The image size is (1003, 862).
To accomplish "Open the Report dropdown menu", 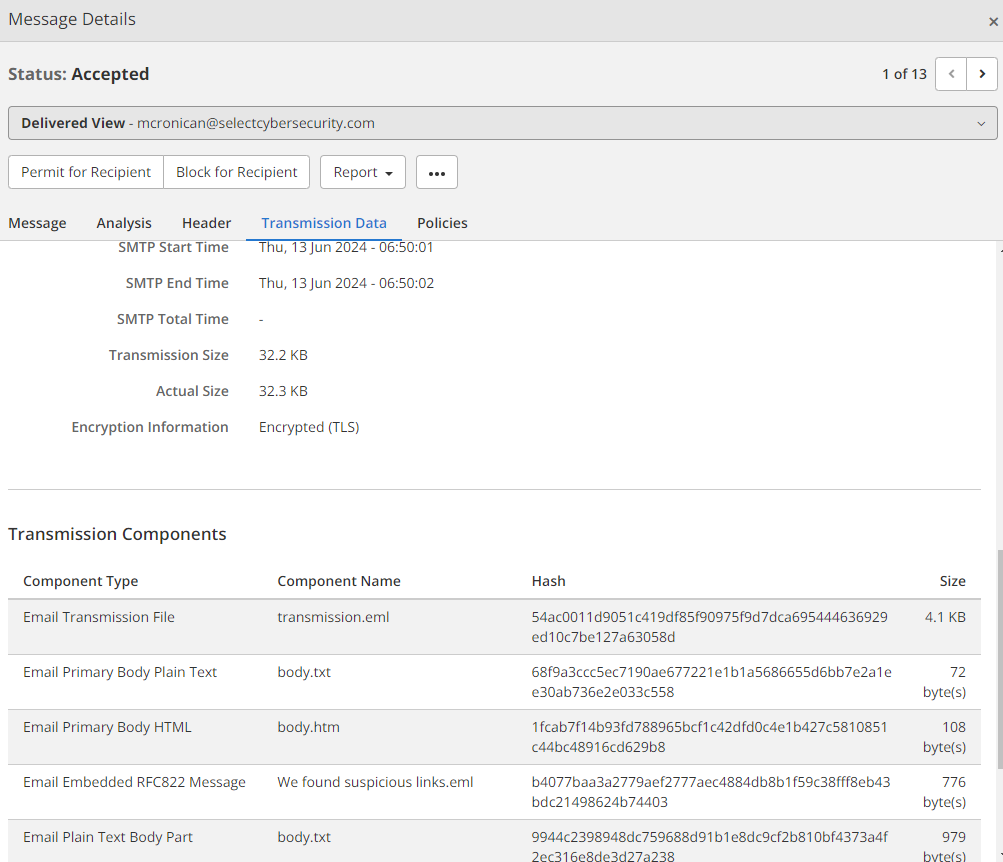I will click(363, 172).
